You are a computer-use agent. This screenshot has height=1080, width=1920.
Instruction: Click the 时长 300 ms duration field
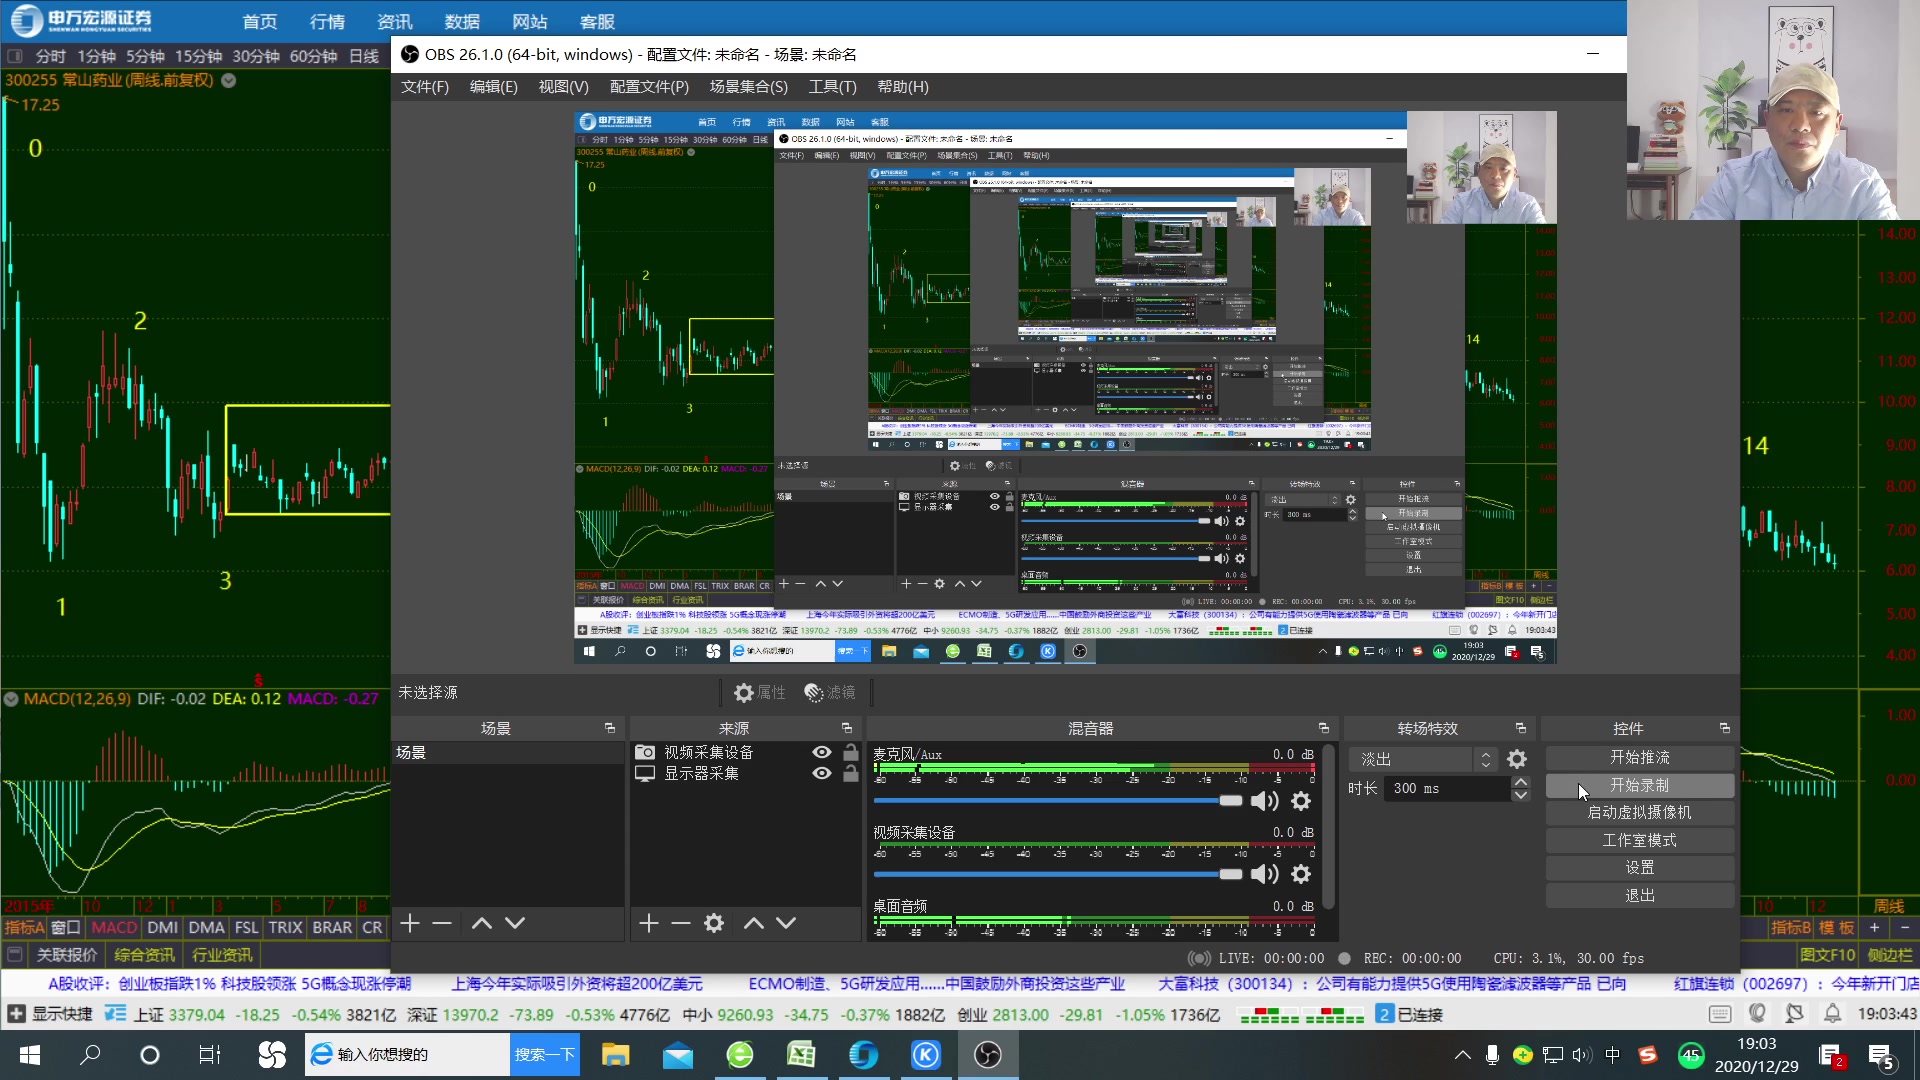(x=1449, y=788)
